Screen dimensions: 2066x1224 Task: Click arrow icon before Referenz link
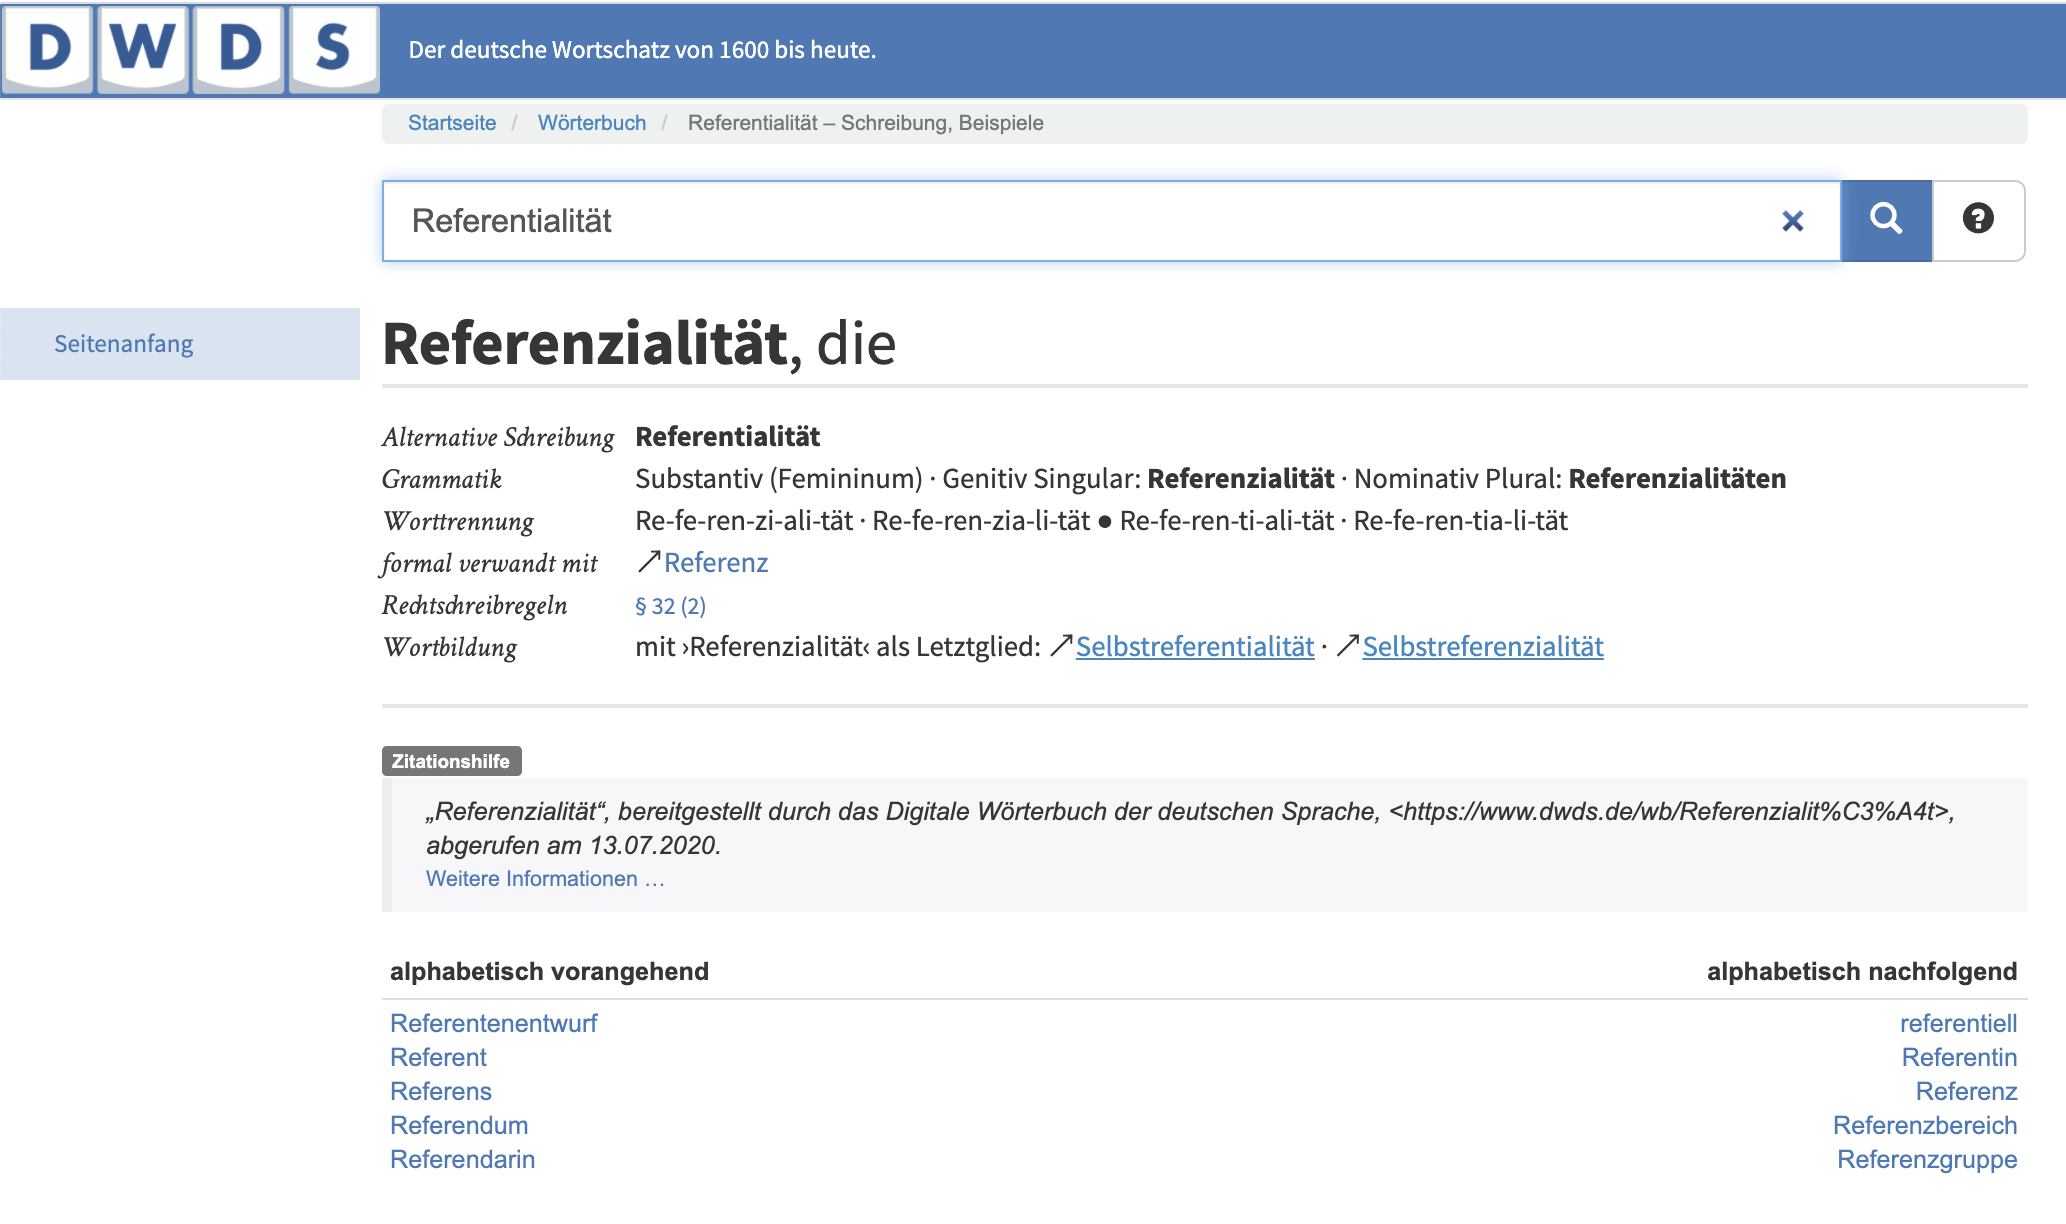pos(648,562)
